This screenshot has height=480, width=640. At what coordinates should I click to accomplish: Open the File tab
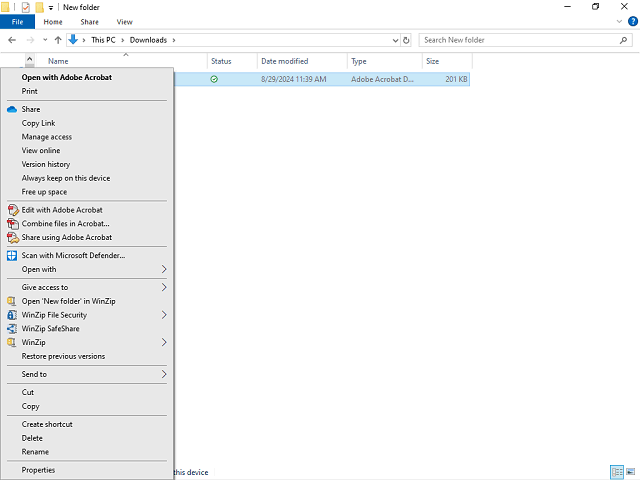[x=18, y=22]
